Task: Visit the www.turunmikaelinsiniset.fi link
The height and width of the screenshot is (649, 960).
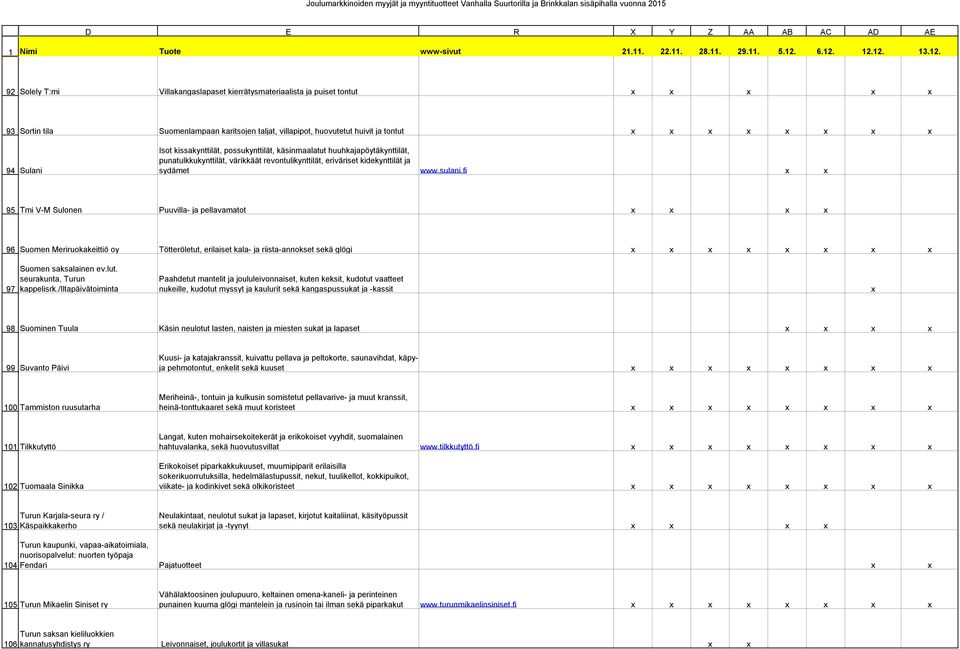Action: [x=468, y=604]
